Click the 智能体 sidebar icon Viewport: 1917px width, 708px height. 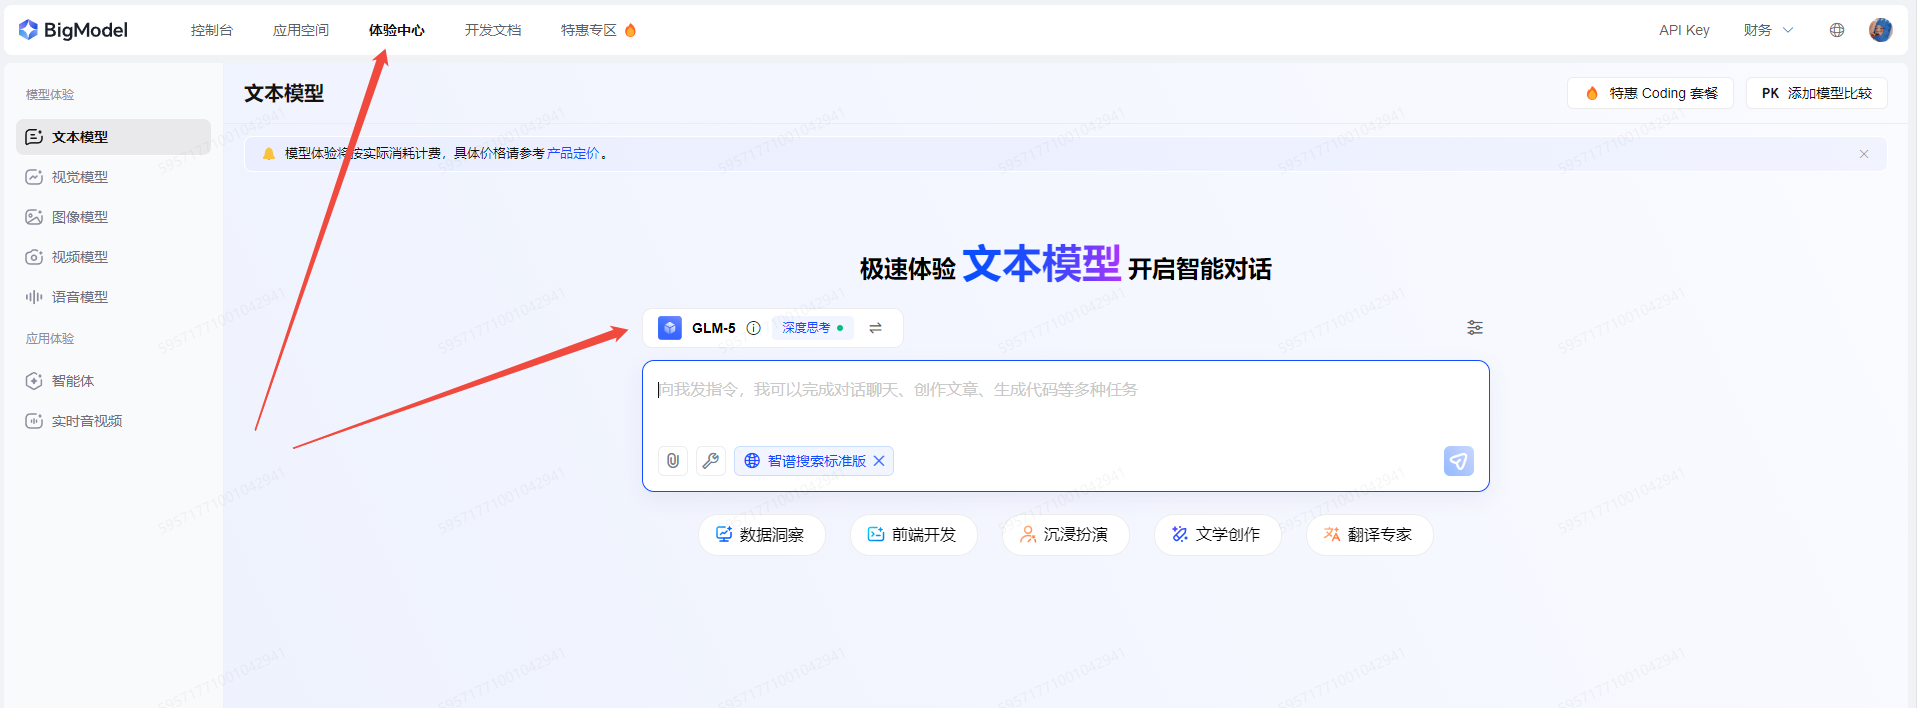tap(34, 381)
